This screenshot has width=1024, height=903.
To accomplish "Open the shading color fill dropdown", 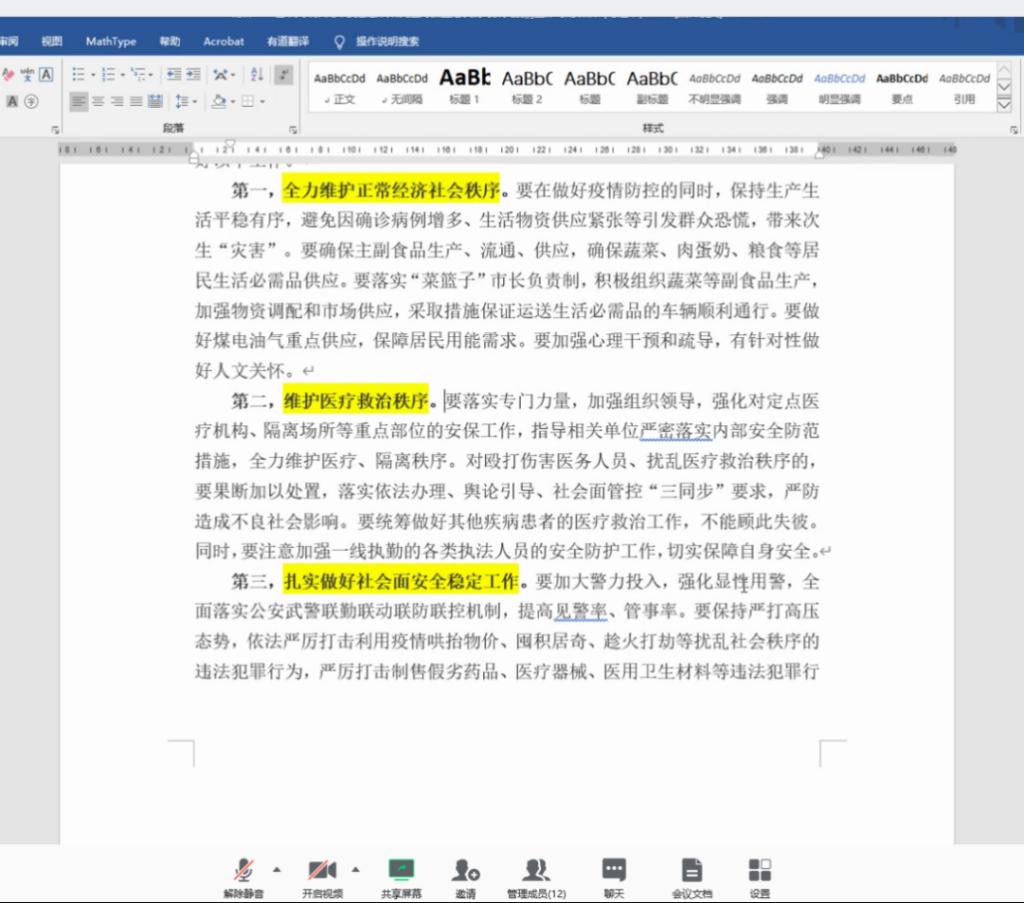I will (x=232, y=101).
